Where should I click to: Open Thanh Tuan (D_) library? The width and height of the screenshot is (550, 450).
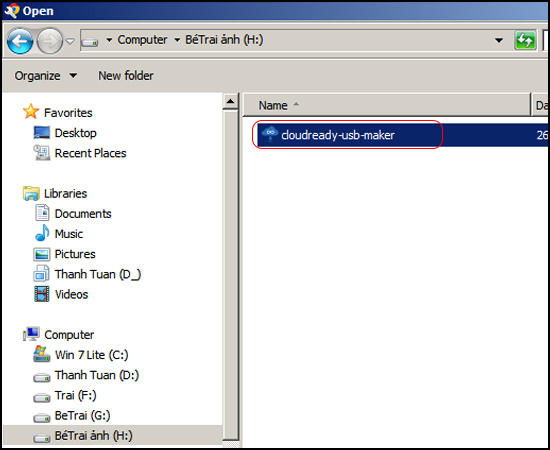point(98,274)
